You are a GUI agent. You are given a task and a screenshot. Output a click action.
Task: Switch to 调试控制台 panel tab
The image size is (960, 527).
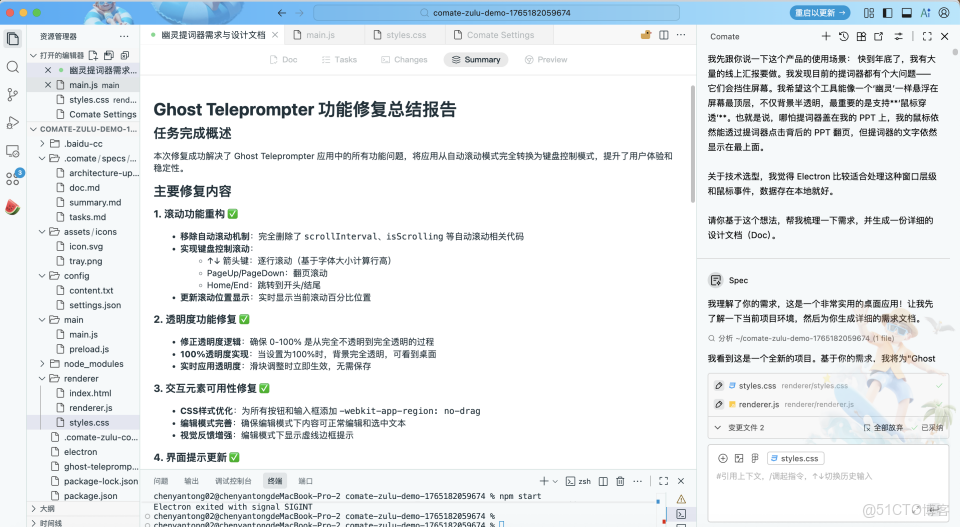233,481
